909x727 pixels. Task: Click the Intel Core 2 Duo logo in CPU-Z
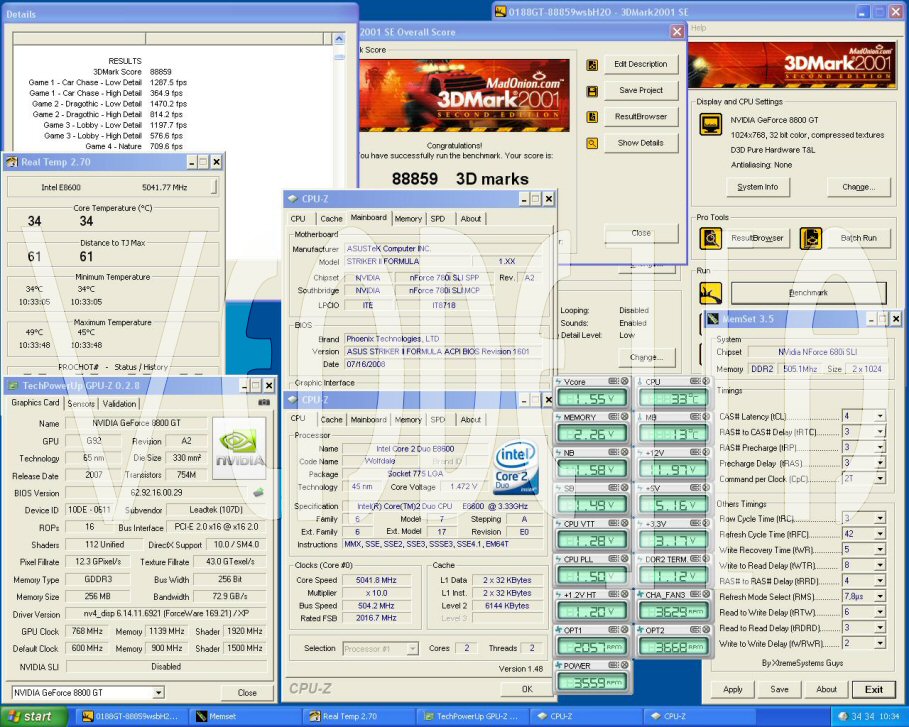[515, 469]
